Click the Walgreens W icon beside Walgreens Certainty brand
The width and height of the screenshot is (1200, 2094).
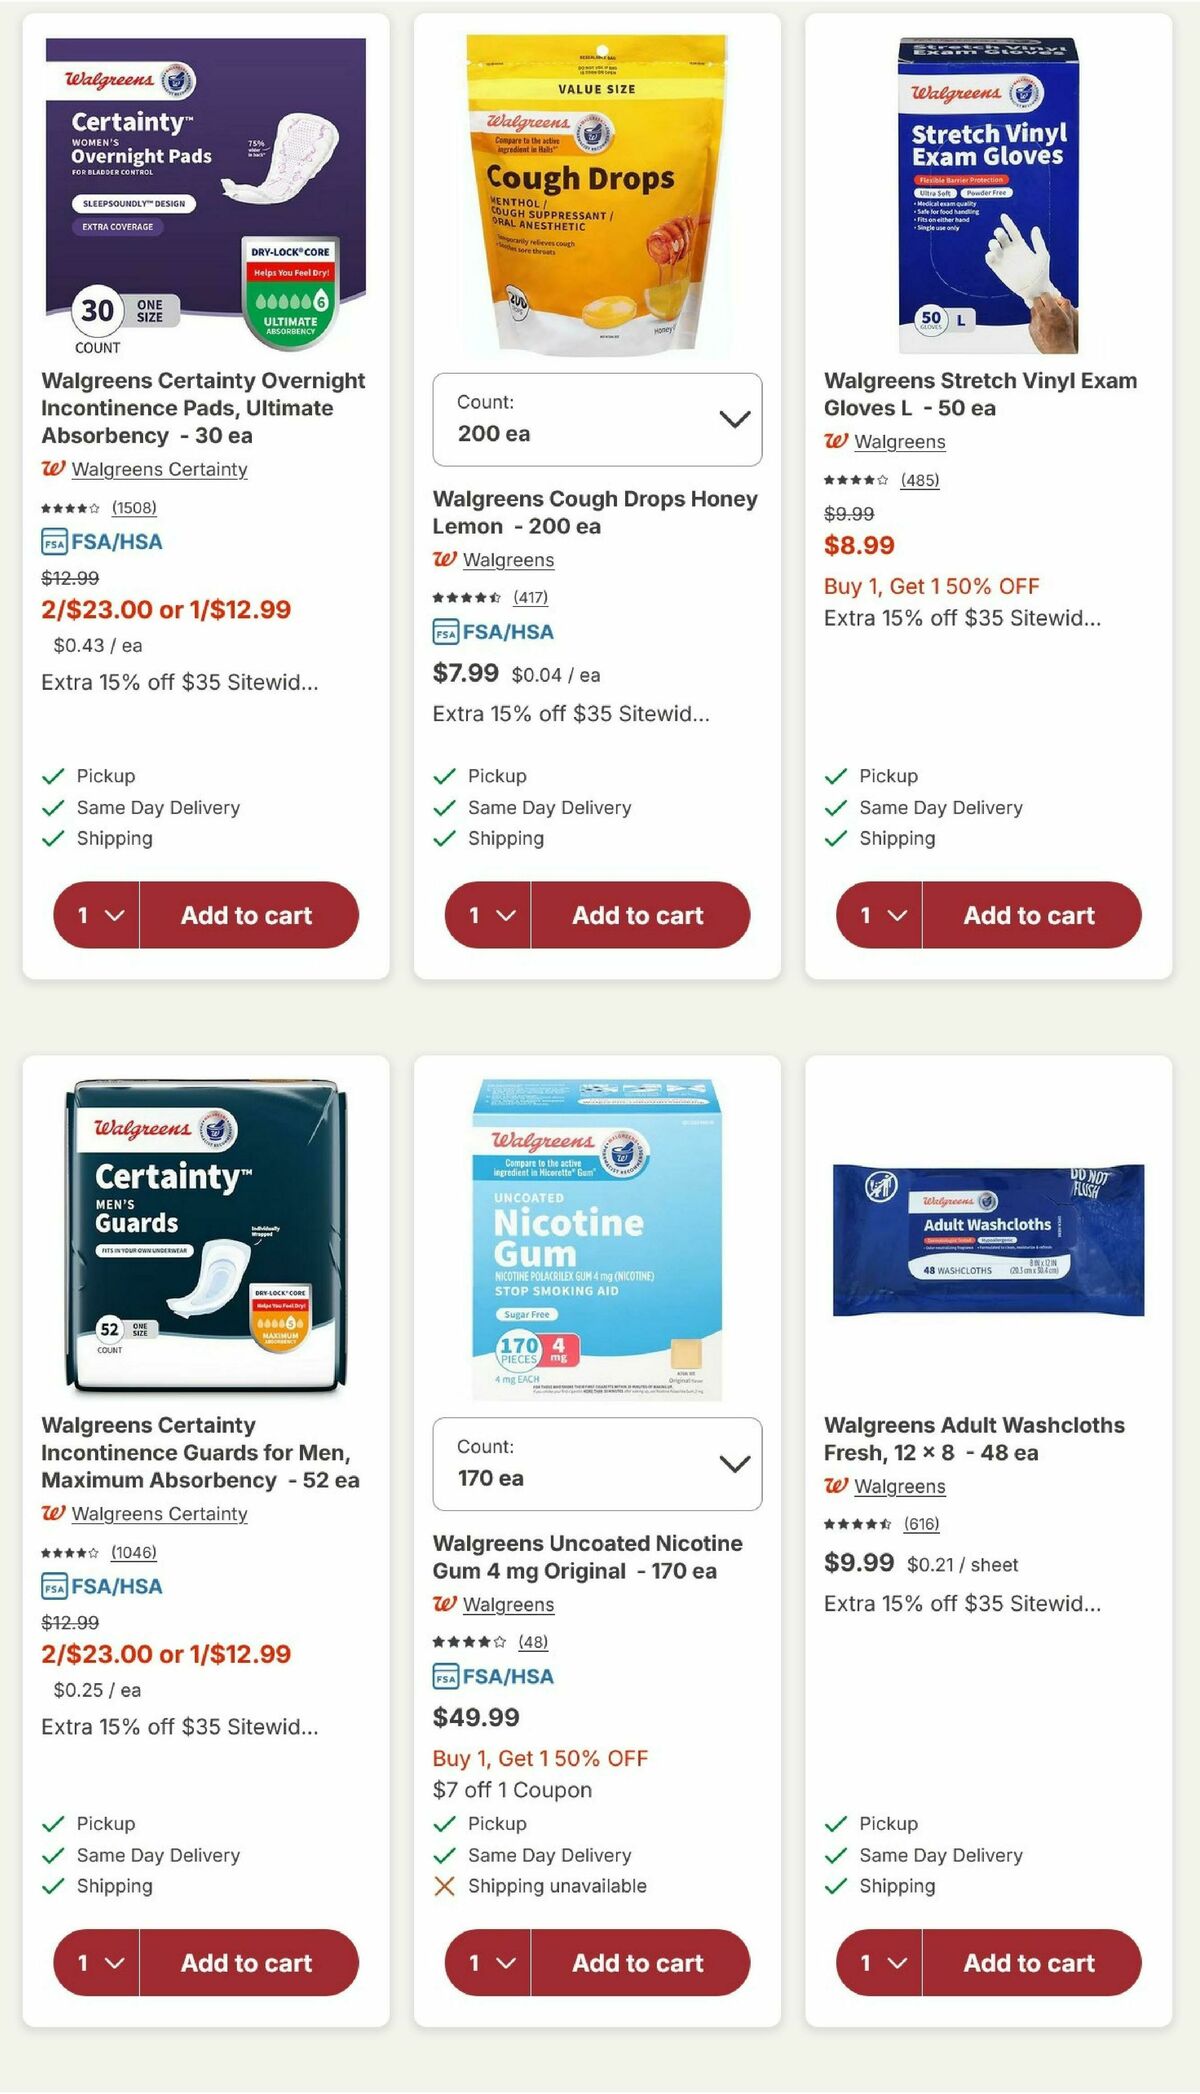tap(52, 469)
